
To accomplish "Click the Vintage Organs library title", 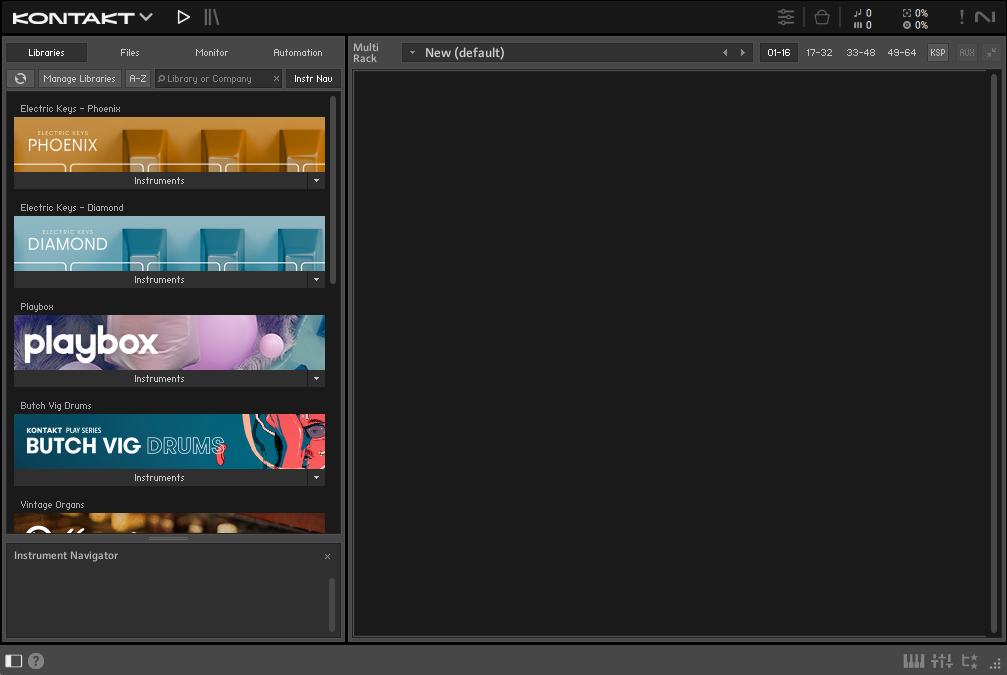I will tap(52, 504).
